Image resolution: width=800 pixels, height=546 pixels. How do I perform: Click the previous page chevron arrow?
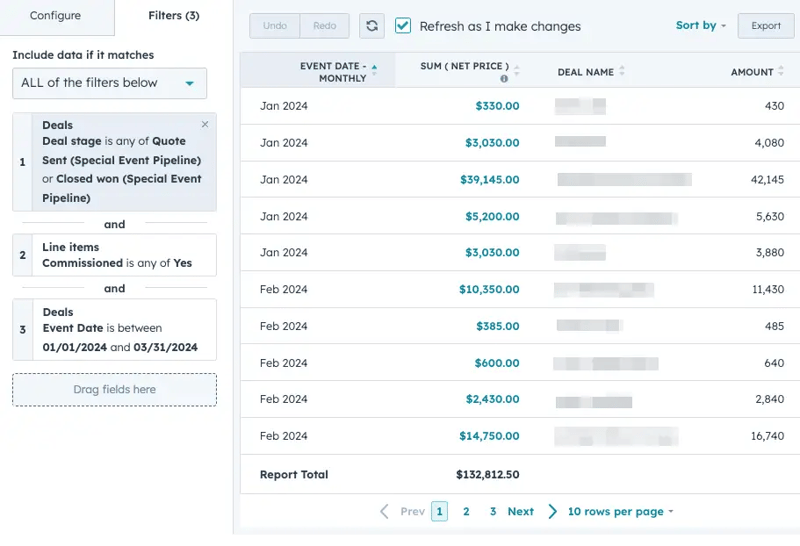(385, 511)
